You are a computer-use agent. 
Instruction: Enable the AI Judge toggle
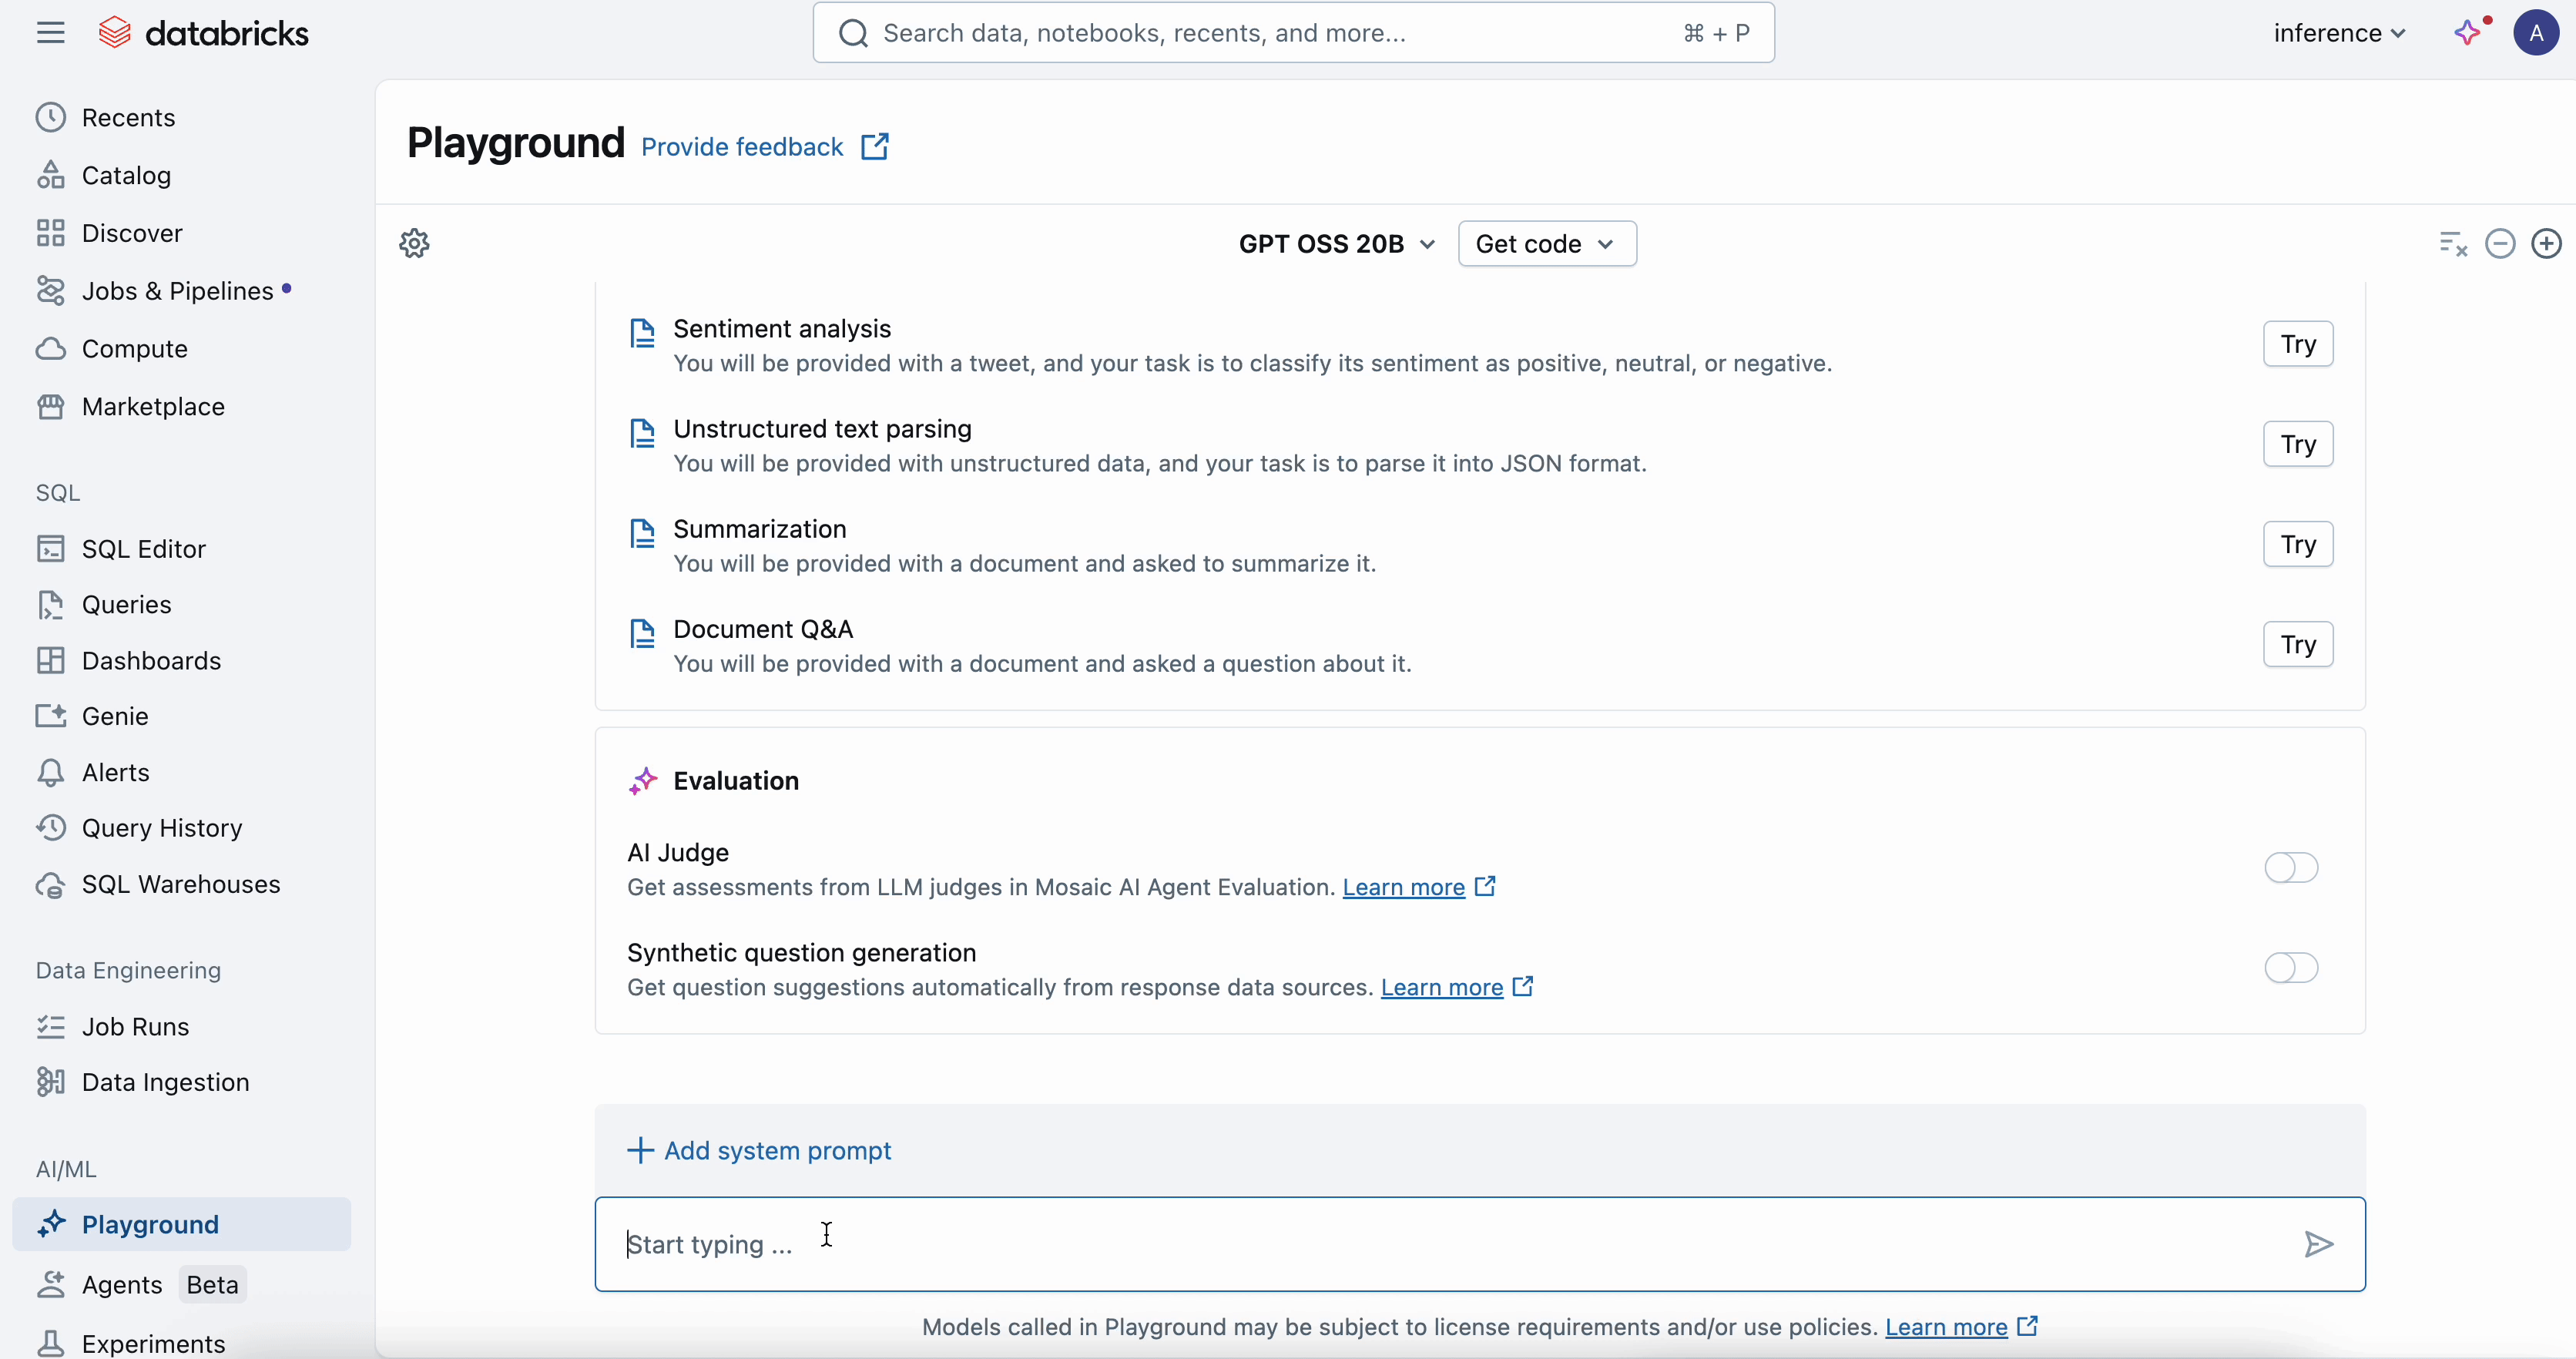tap(2291, 867)
